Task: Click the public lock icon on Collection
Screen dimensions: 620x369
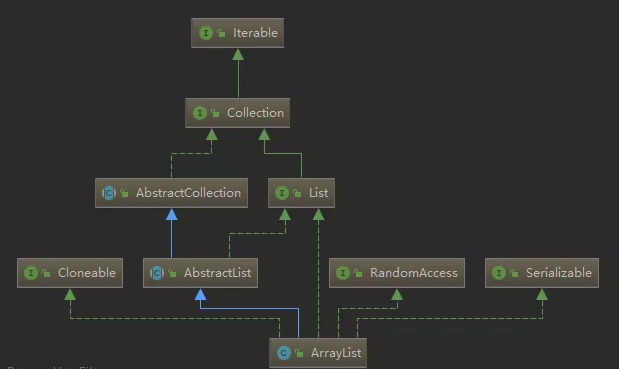Action: click(215, 114)
